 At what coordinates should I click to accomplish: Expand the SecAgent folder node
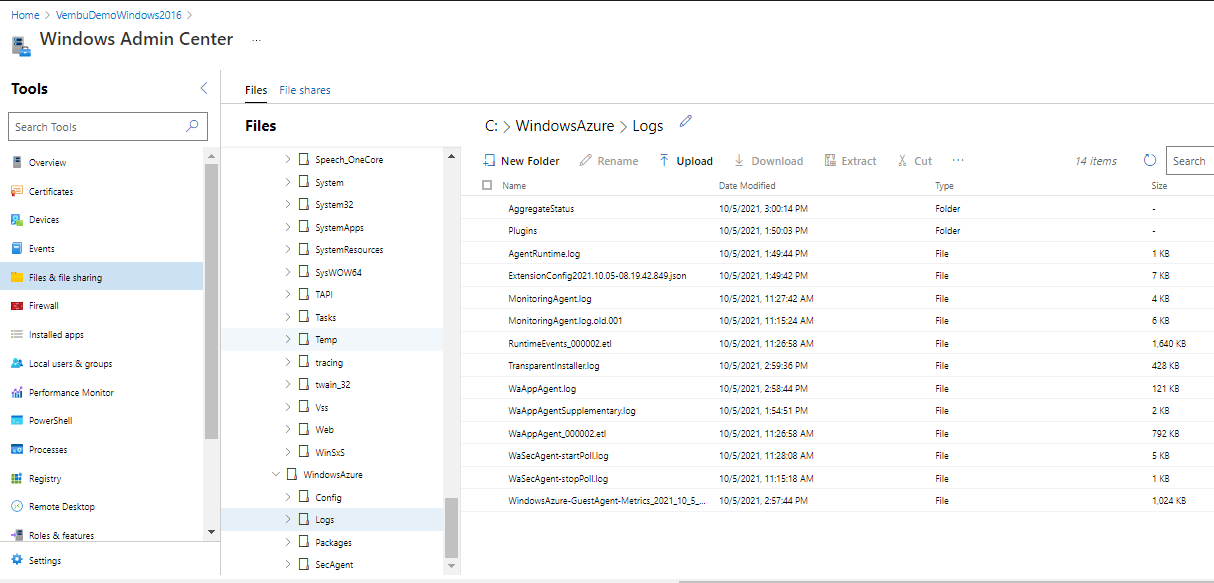click(x=288, y=564)
